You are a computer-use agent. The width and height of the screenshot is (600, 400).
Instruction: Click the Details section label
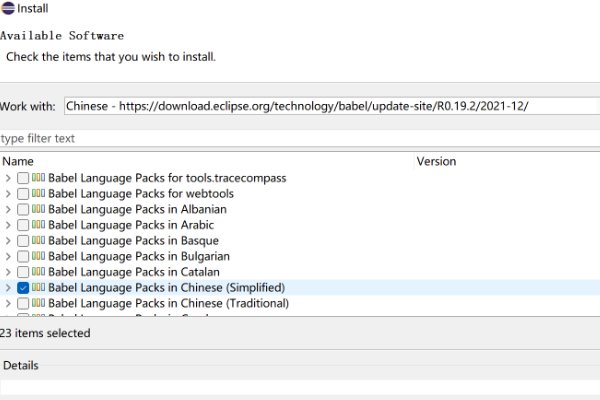[x=21, y=365]
